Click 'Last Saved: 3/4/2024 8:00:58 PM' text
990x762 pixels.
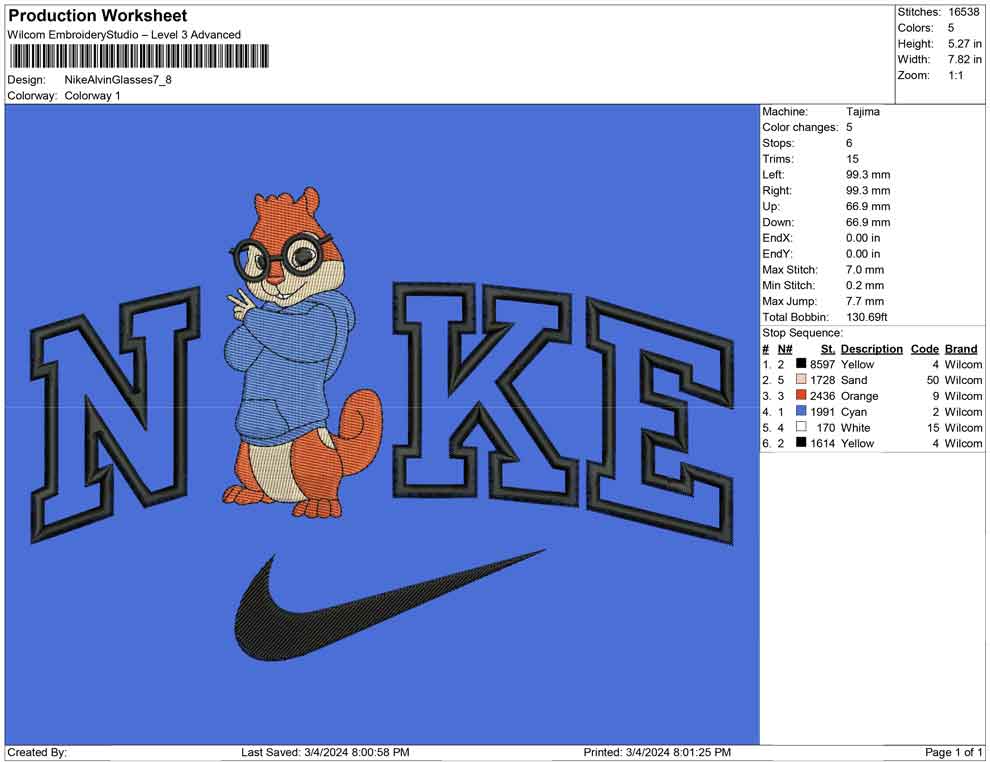[x=325, y=752]
